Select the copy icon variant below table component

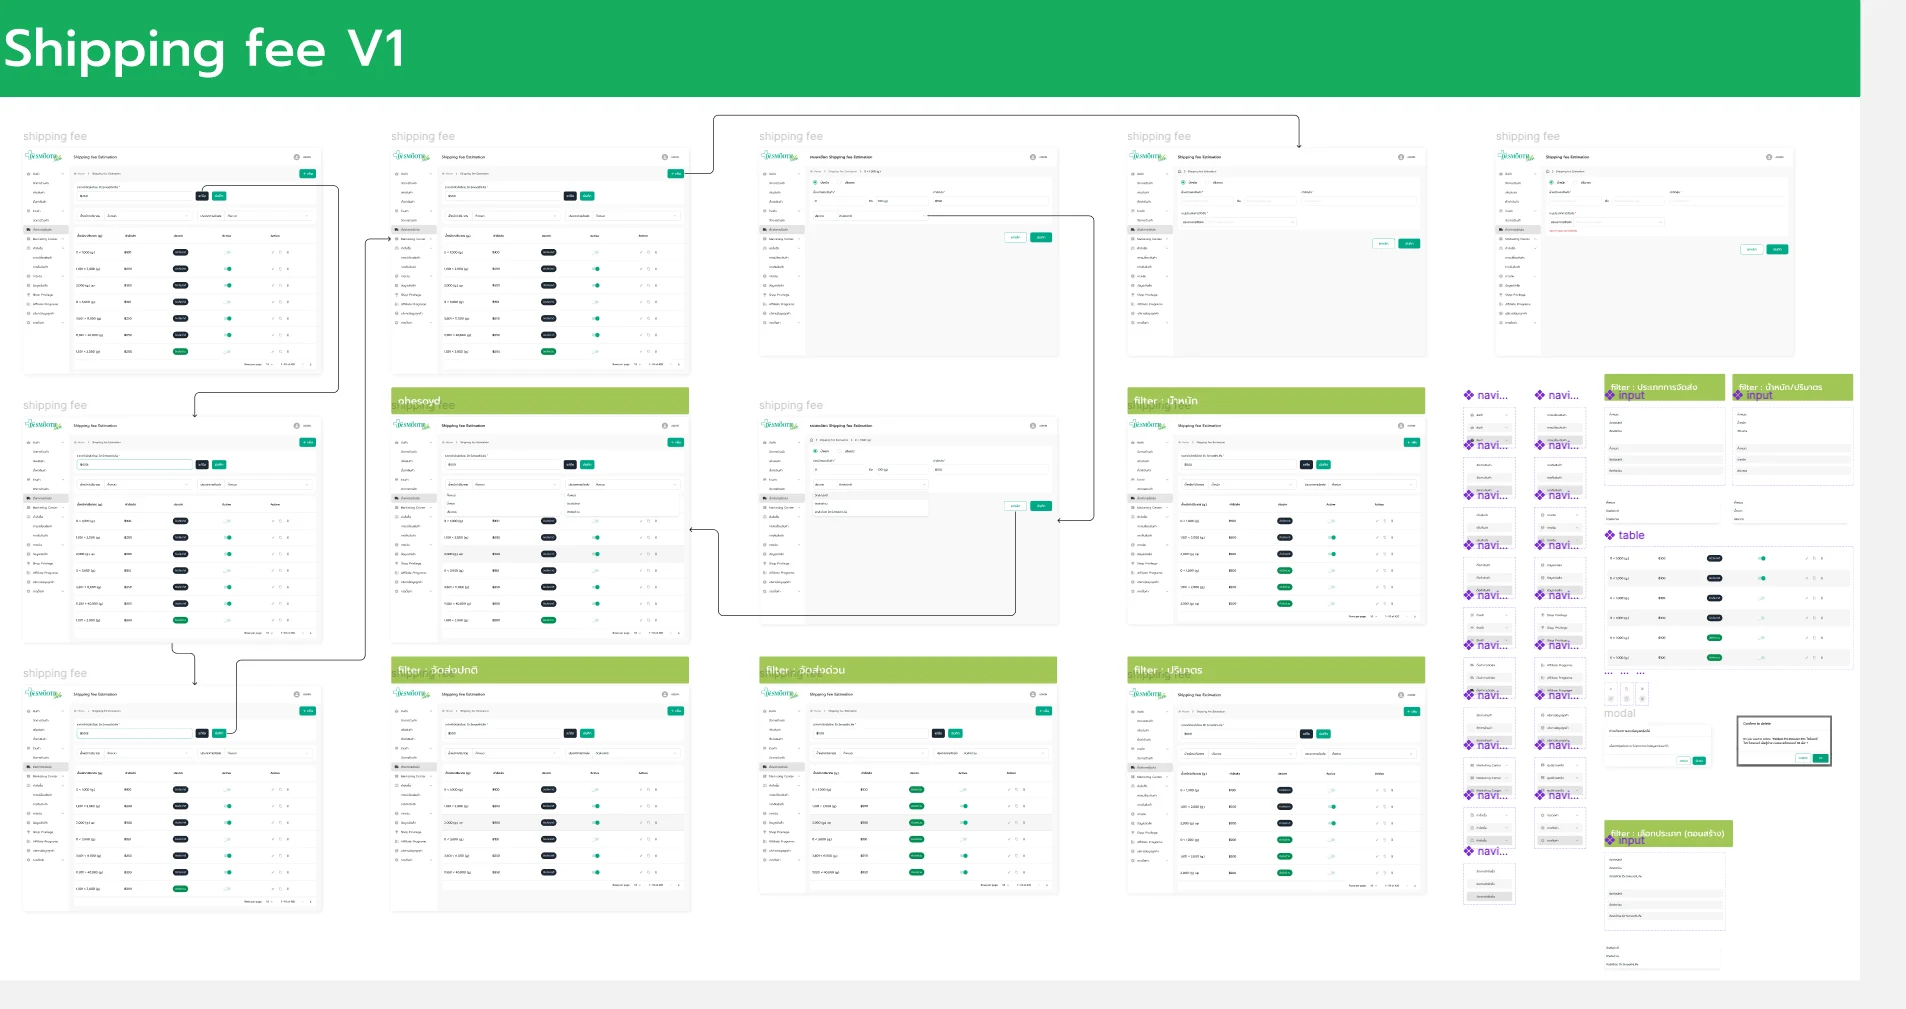(1626, 689)
